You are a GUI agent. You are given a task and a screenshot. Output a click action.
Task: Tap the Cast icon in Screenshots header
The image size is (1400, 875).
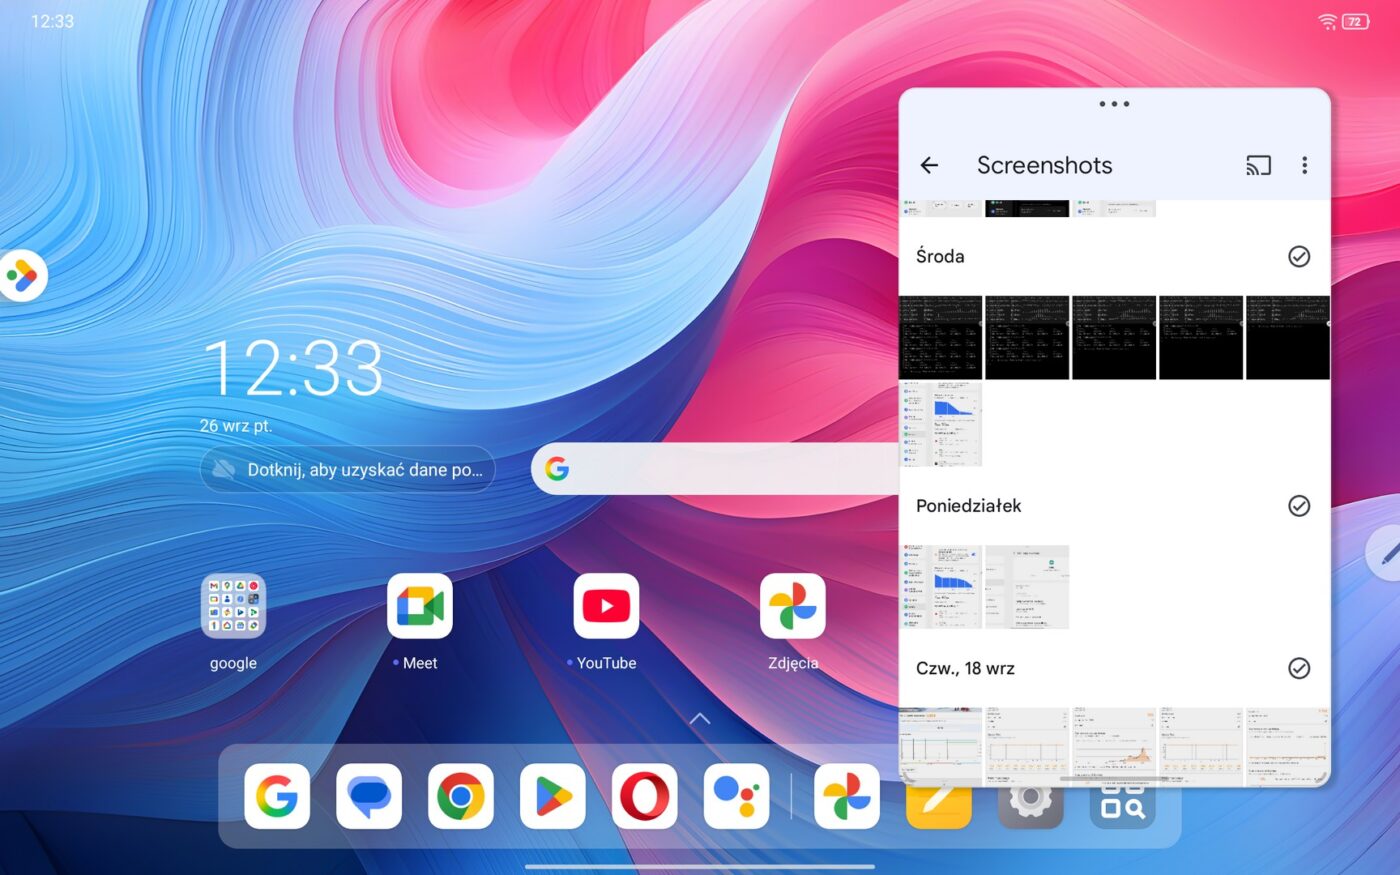coord(1258,166)
